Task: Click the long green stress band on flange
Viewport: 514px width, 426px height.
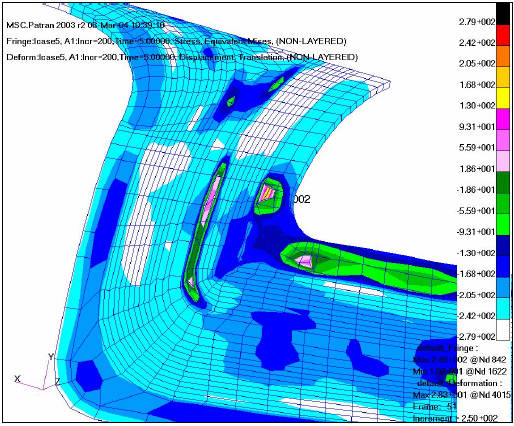Action: point(368,268)
